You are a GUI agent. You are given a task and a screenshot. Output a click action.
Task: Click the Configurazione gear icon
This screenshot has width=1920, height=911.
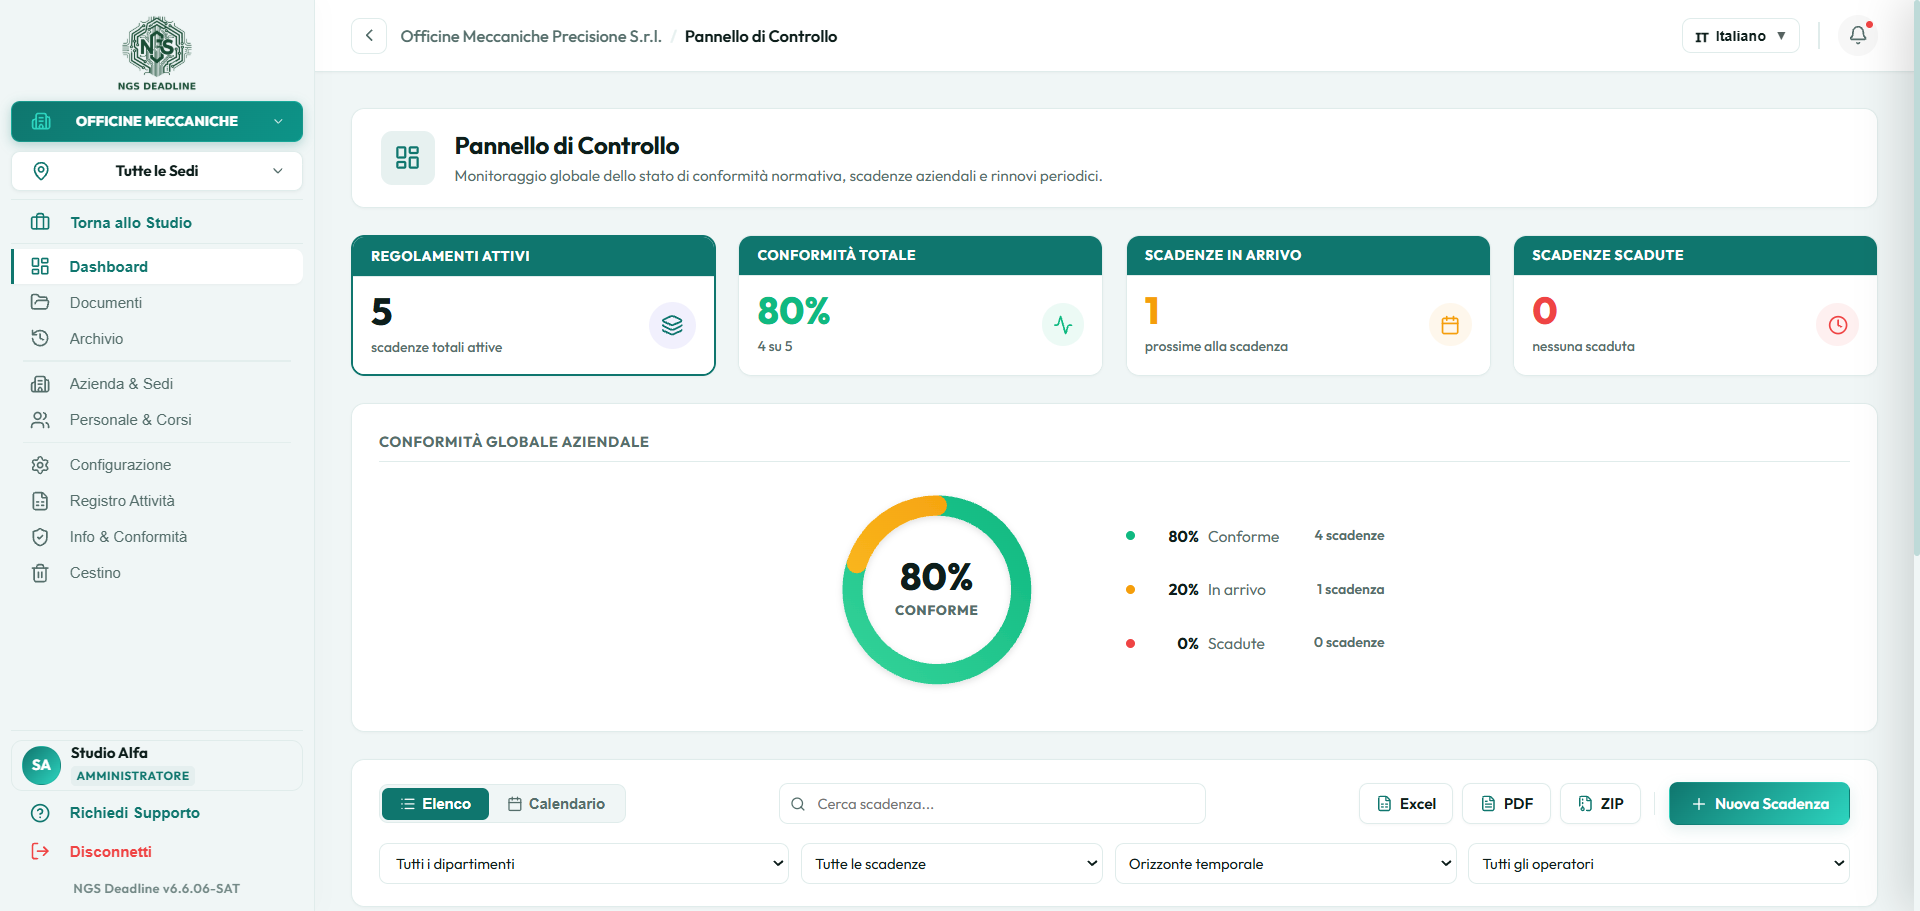(40, 465)
